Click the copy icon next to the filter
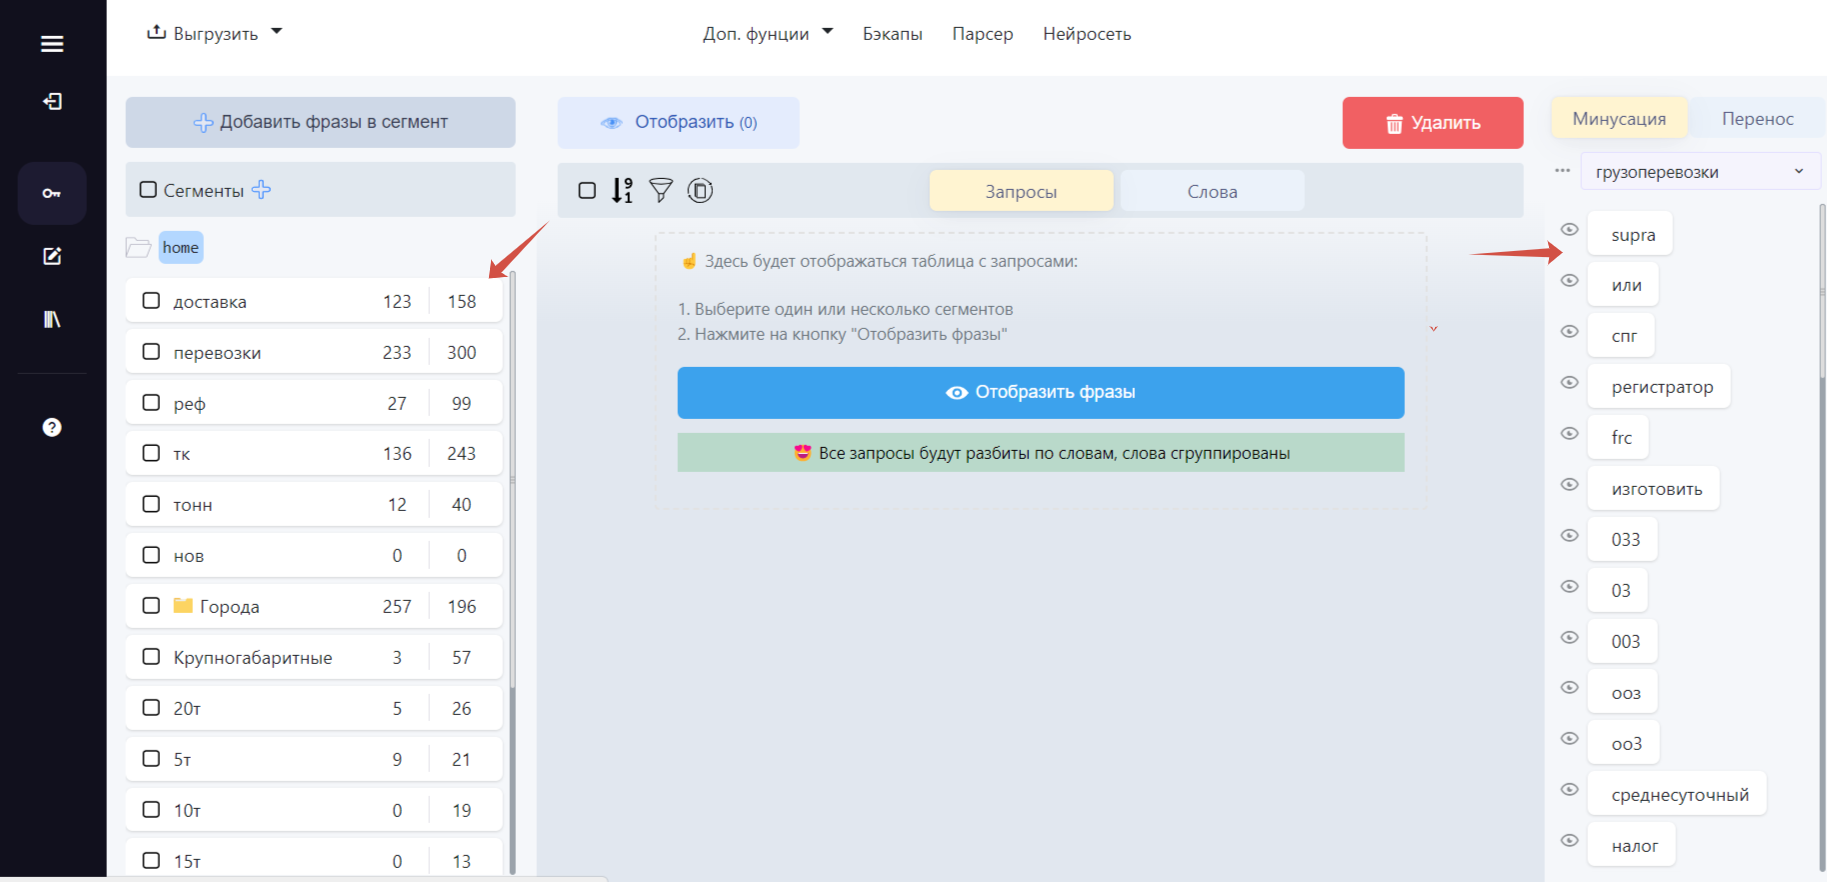This screenshot has height=882, width=1827. coord(700,190)
